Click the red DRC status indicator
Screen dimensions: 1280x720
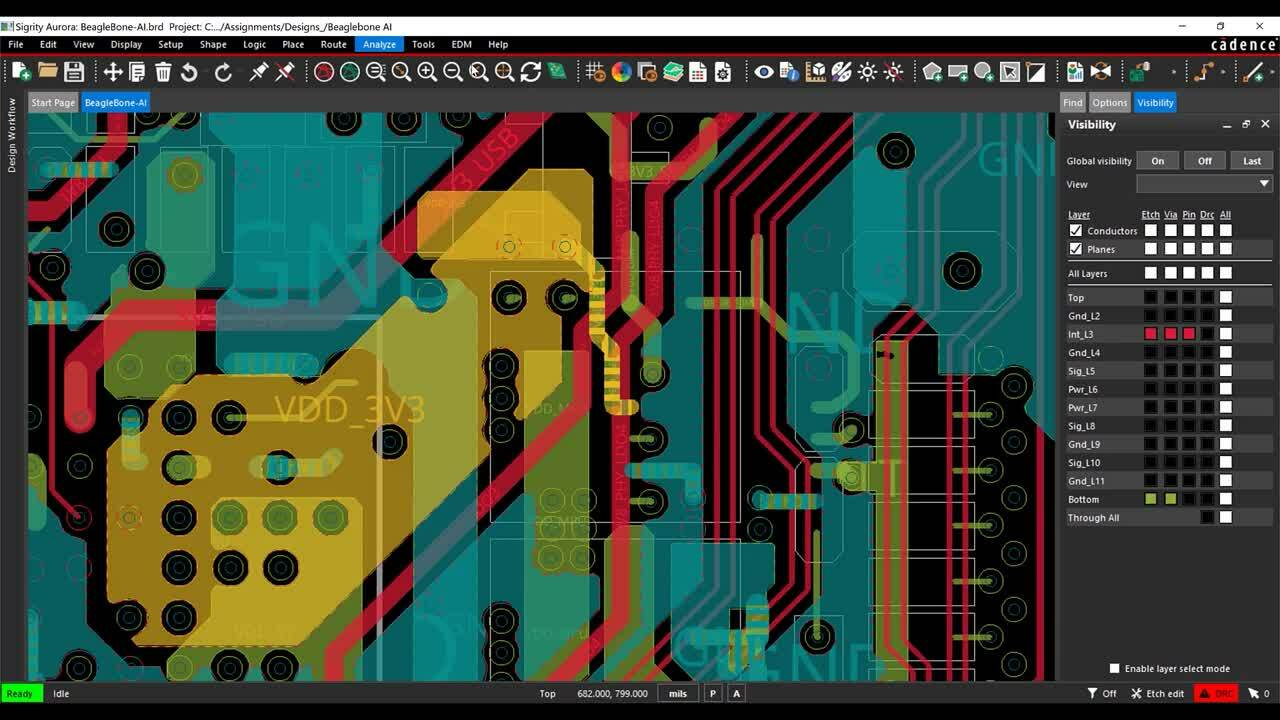coord(1217,693)
